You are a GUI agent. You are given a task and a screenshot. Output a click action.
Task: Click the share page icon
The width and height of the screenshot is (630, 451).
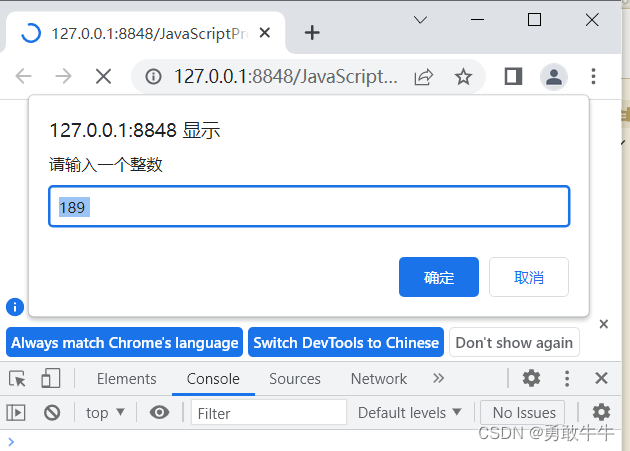pos(423,77)
